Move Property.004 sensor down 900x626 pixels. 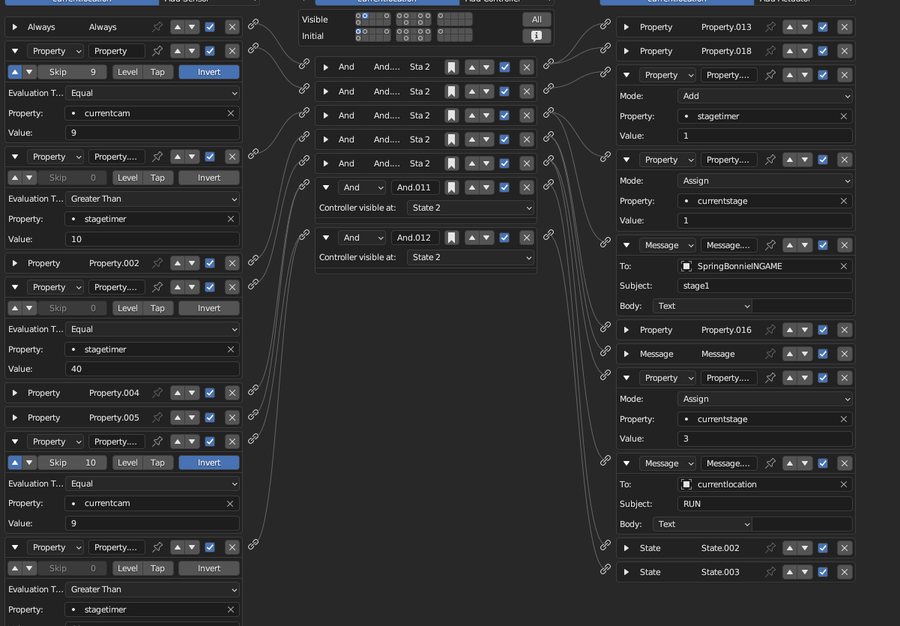(192, 393)
